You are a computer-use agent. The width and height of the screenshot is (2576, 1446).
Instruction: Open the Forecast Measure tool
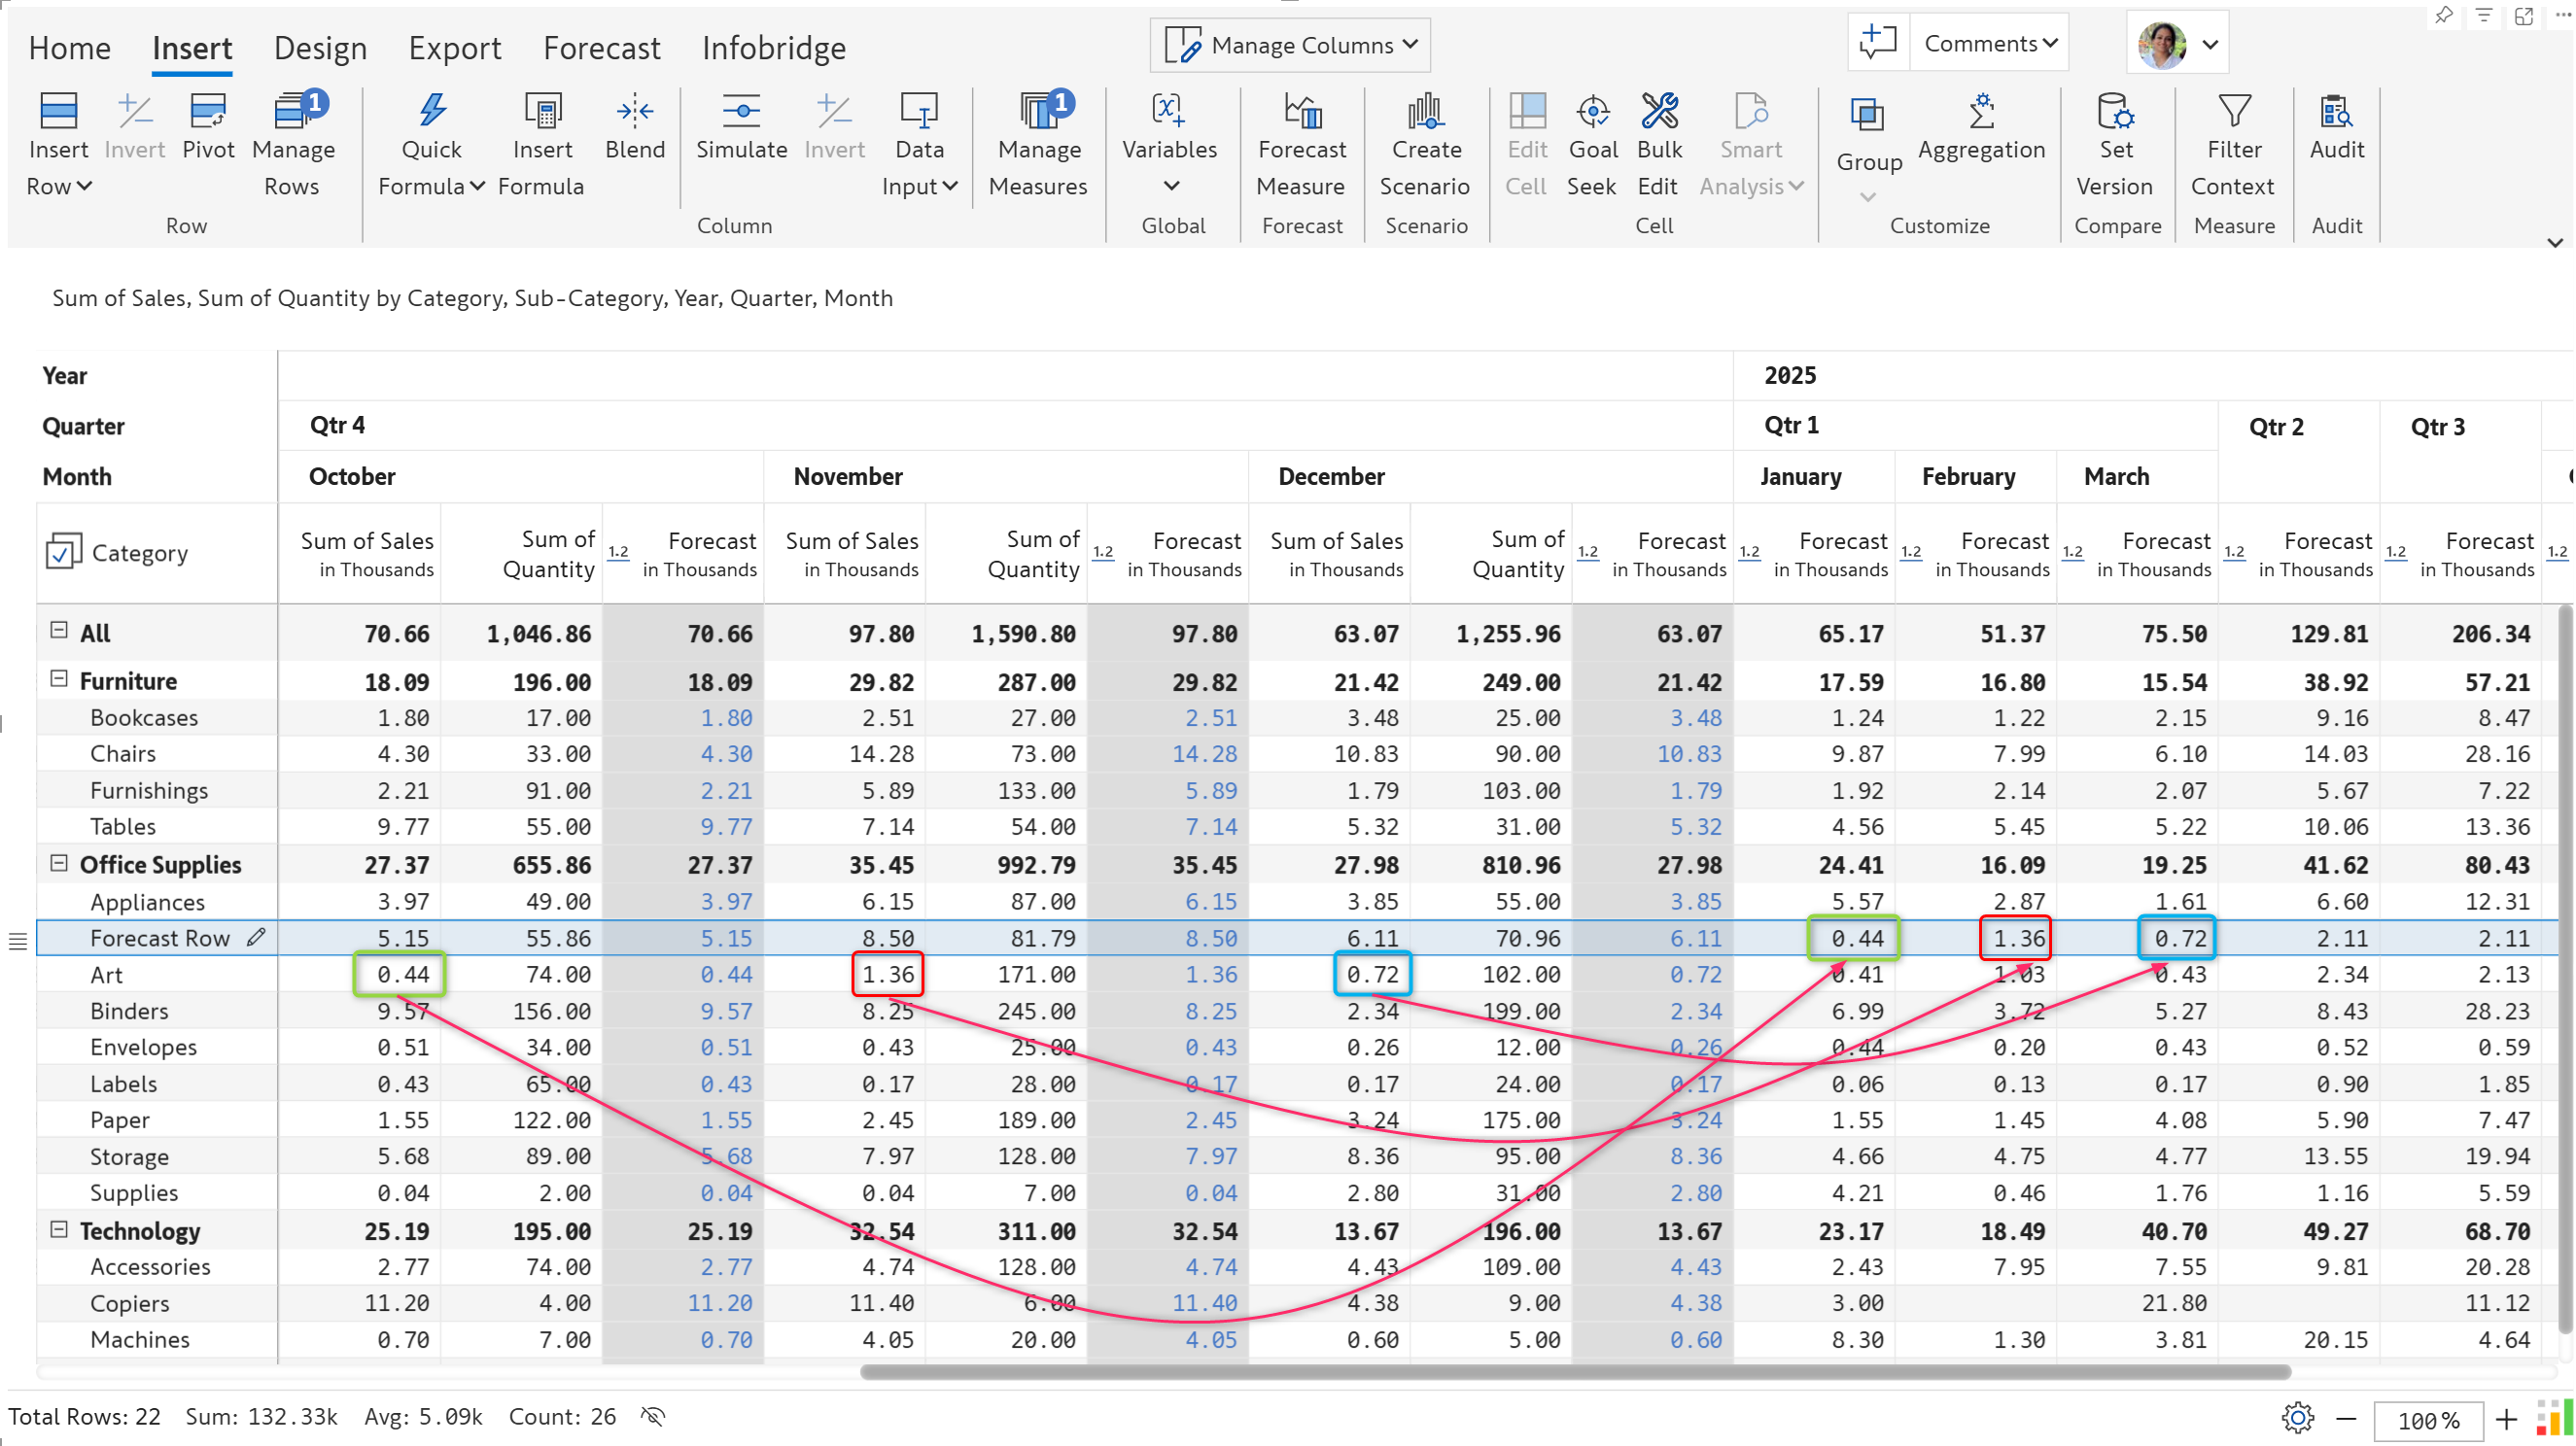pyautogui.click(x=1301, y=147)
